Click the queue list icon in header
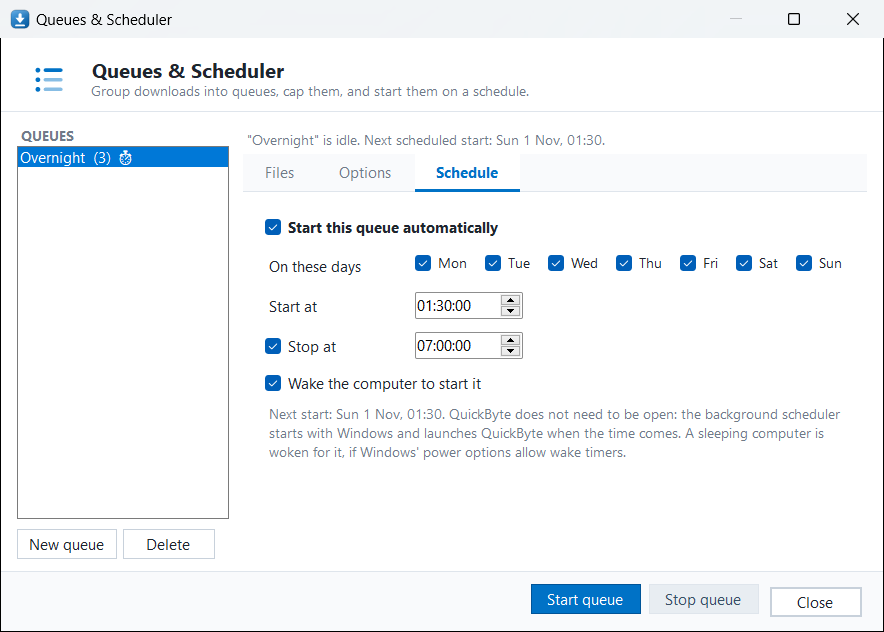The height and width of the screenshot is (632, 884). 49,79
